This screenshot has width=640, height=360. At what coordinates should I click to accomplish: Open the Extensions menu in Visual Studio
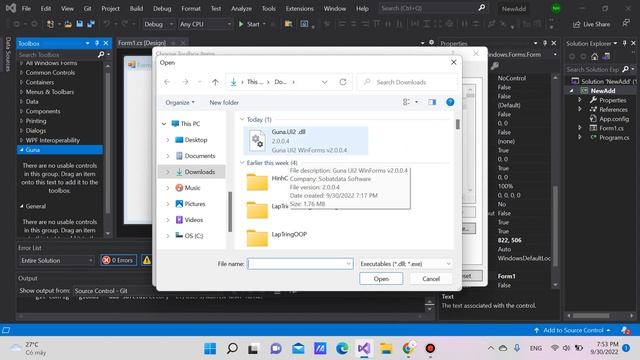[x=300, y=8]
